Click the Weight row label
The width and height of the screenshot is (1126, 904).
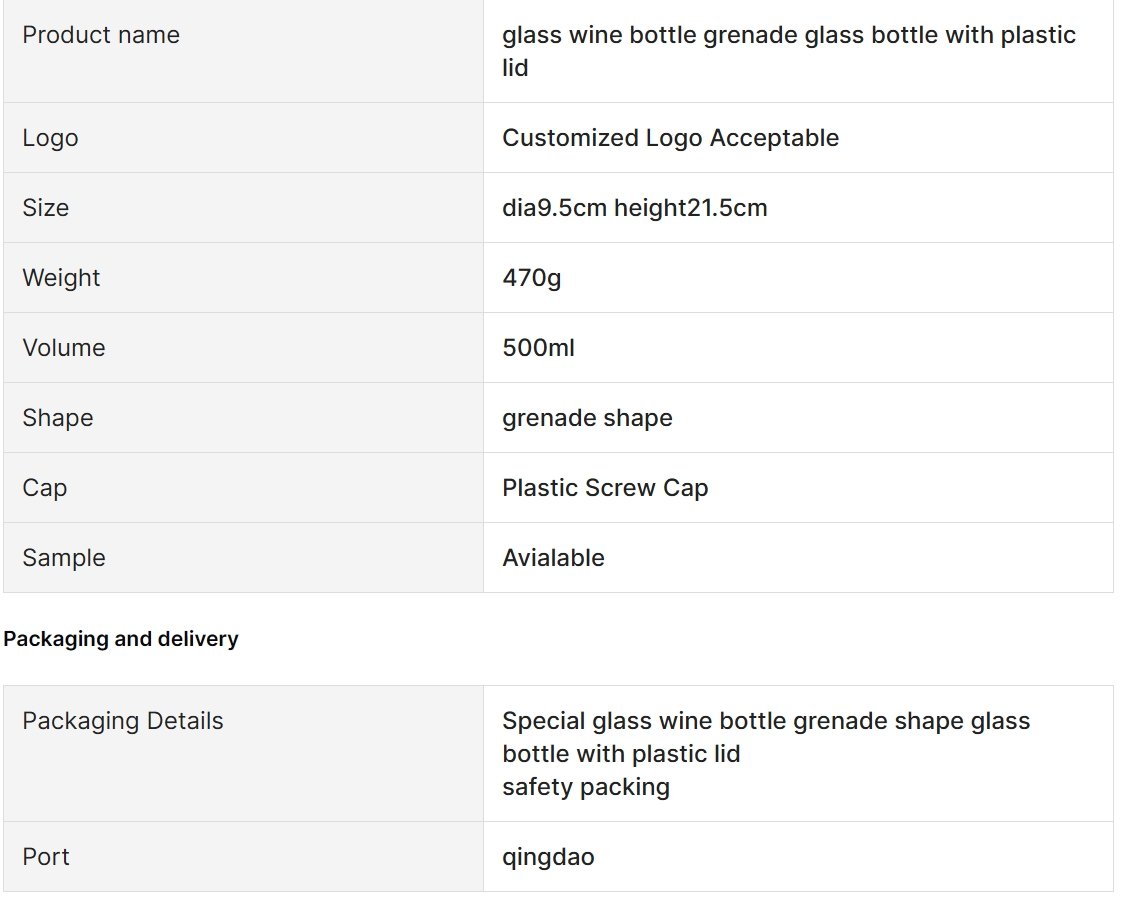point(61,278)
